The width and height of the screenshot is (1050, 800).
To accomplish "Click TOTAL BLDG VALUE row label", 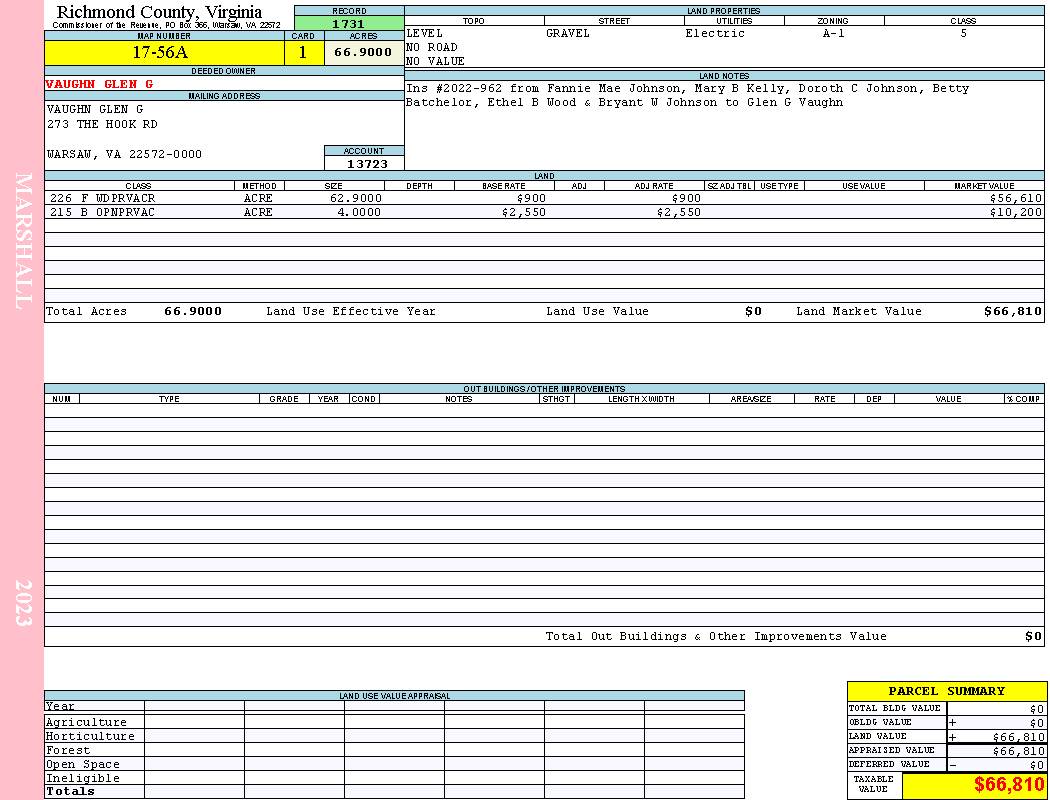I will pyautogui.click(x=895, y=708).
